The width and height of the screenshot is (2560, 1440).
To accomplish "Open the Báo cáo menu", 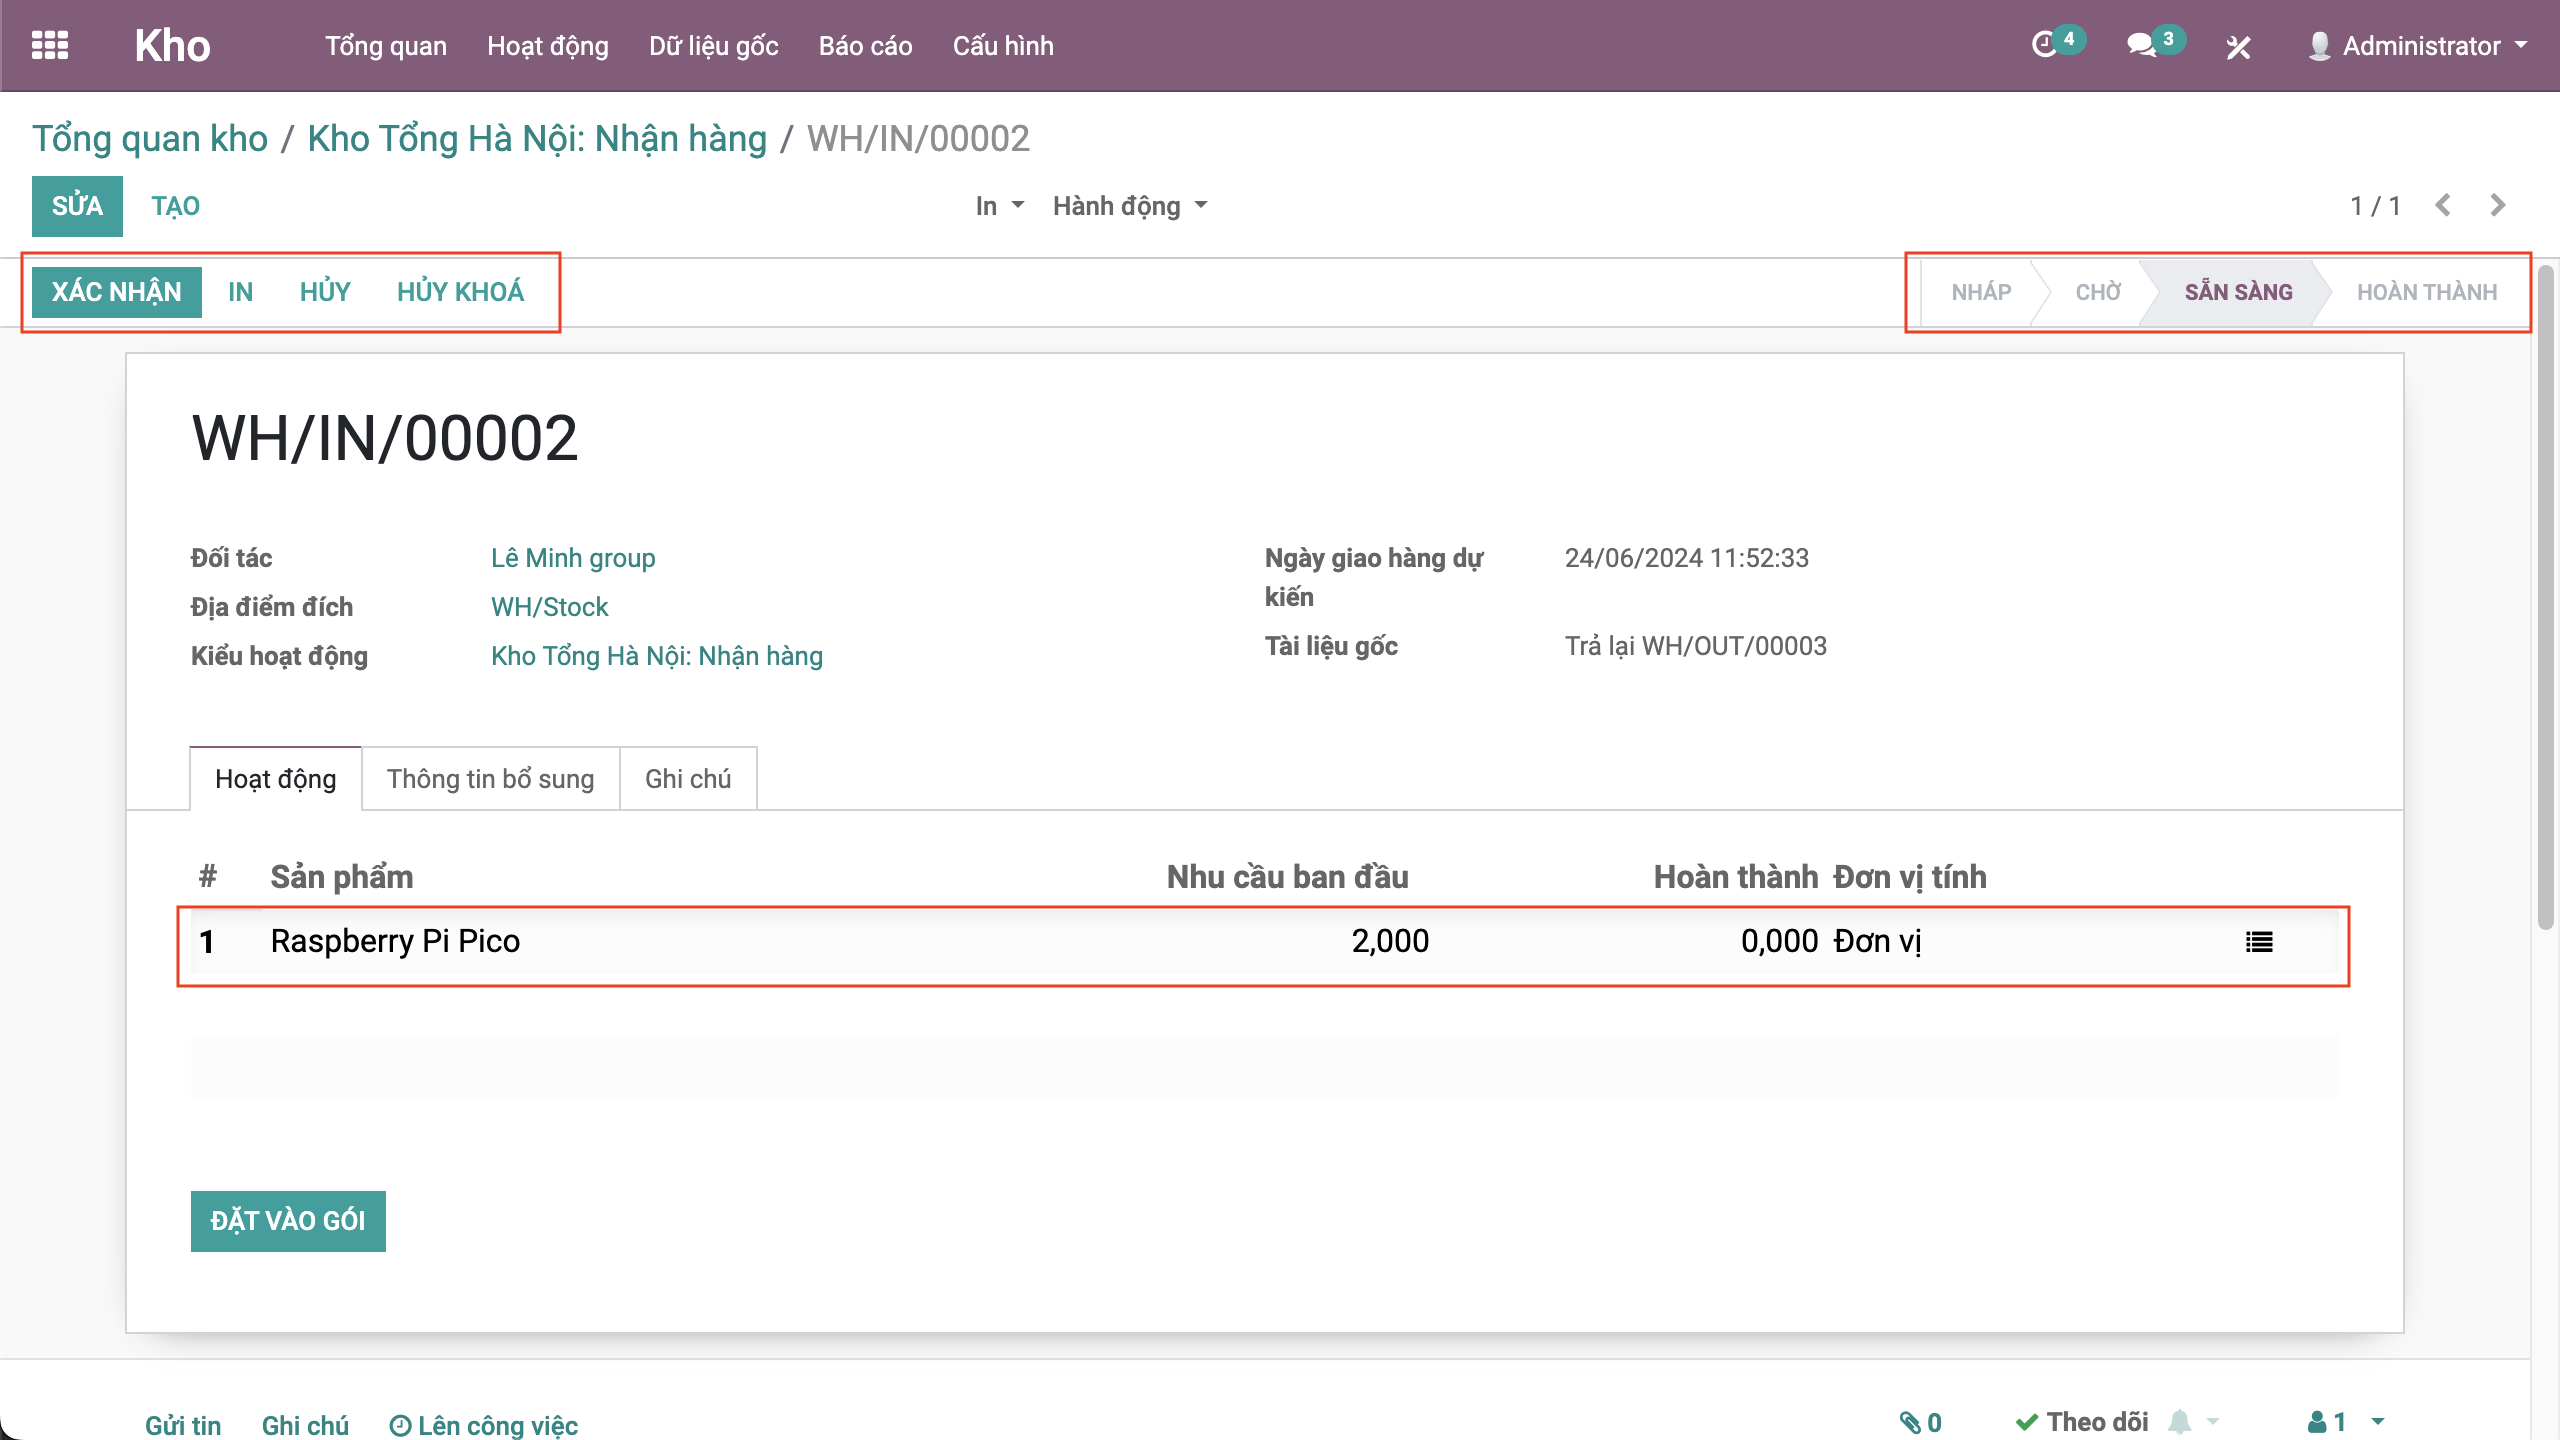I will click(865, 46).
